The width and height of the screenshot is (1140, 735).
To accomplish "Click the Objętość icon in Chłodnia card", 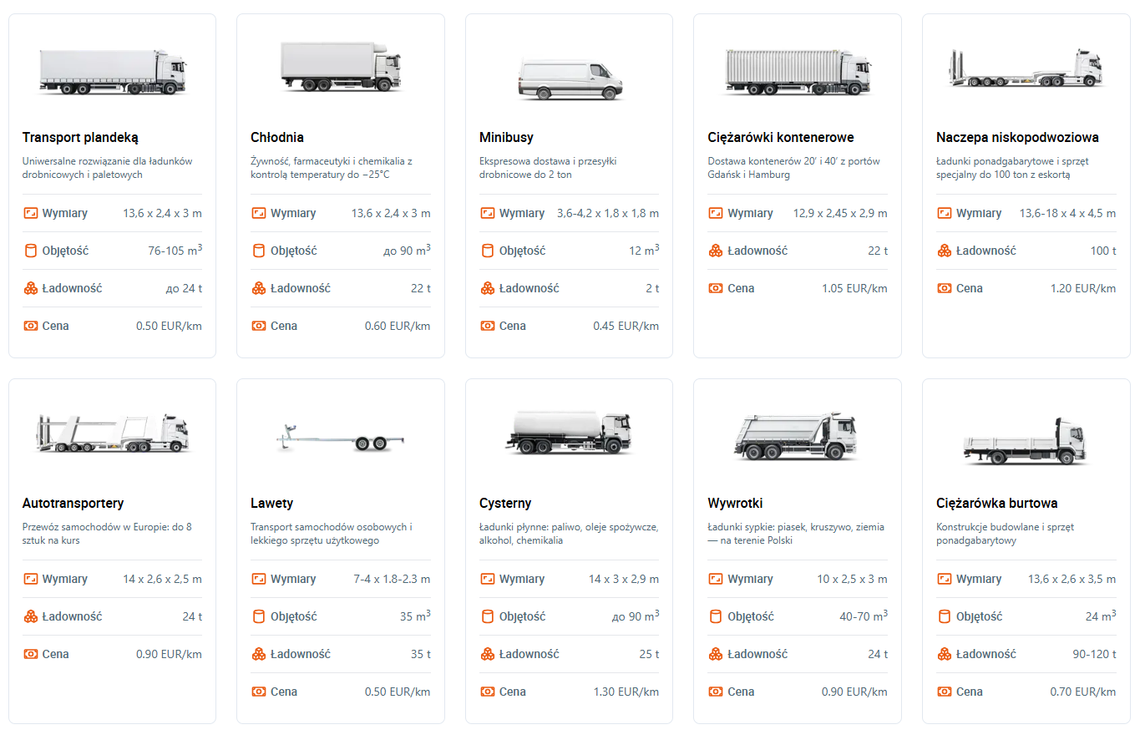I will [259, 251].
